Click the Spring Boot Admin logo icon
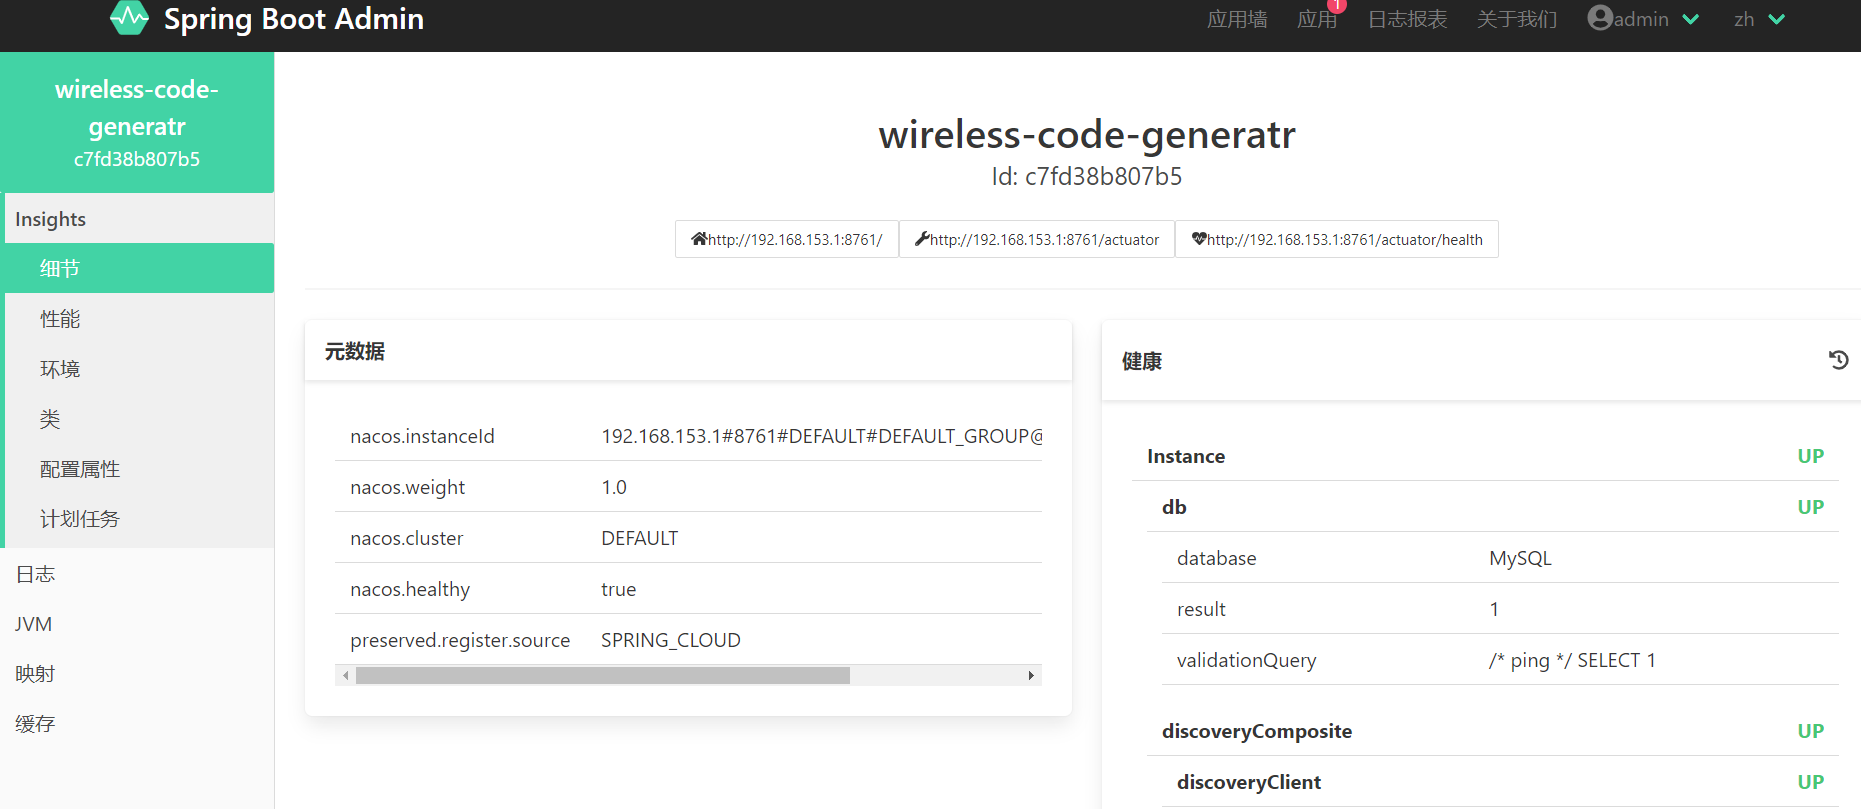 tap(129, 17)
